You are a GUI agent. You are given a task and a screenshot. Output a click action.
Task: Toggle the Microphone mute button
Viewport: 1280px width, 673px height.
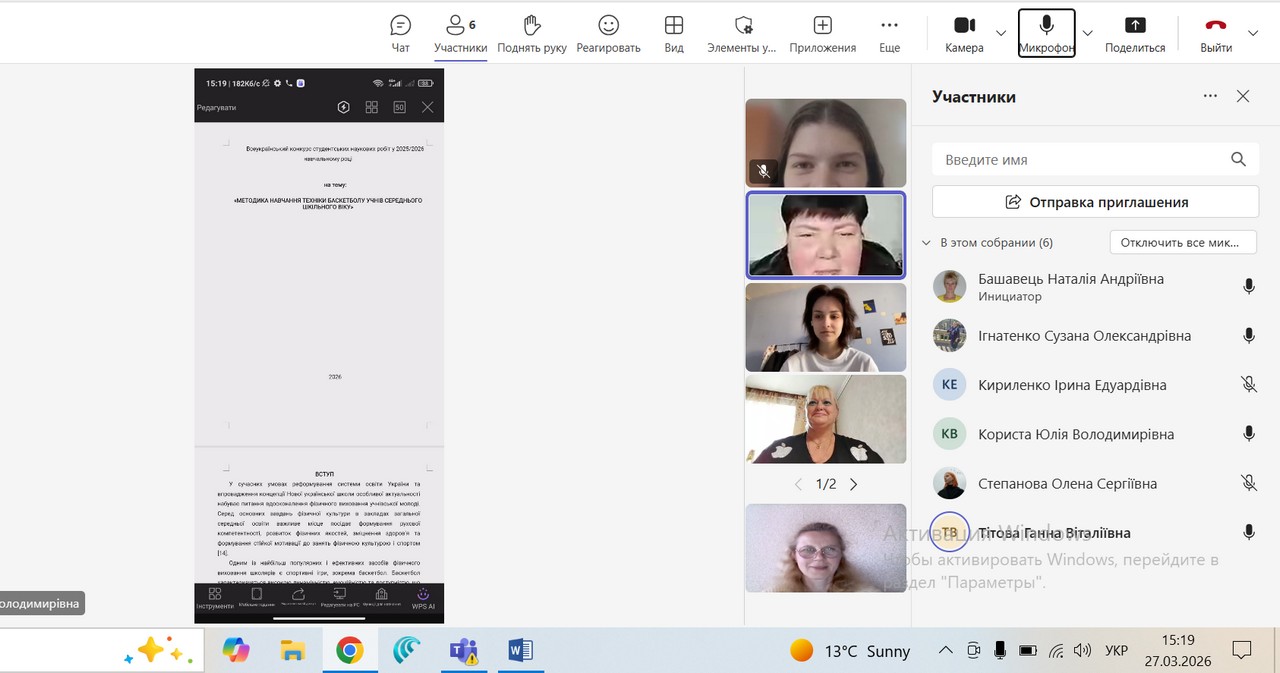[x=1046, y=33]
